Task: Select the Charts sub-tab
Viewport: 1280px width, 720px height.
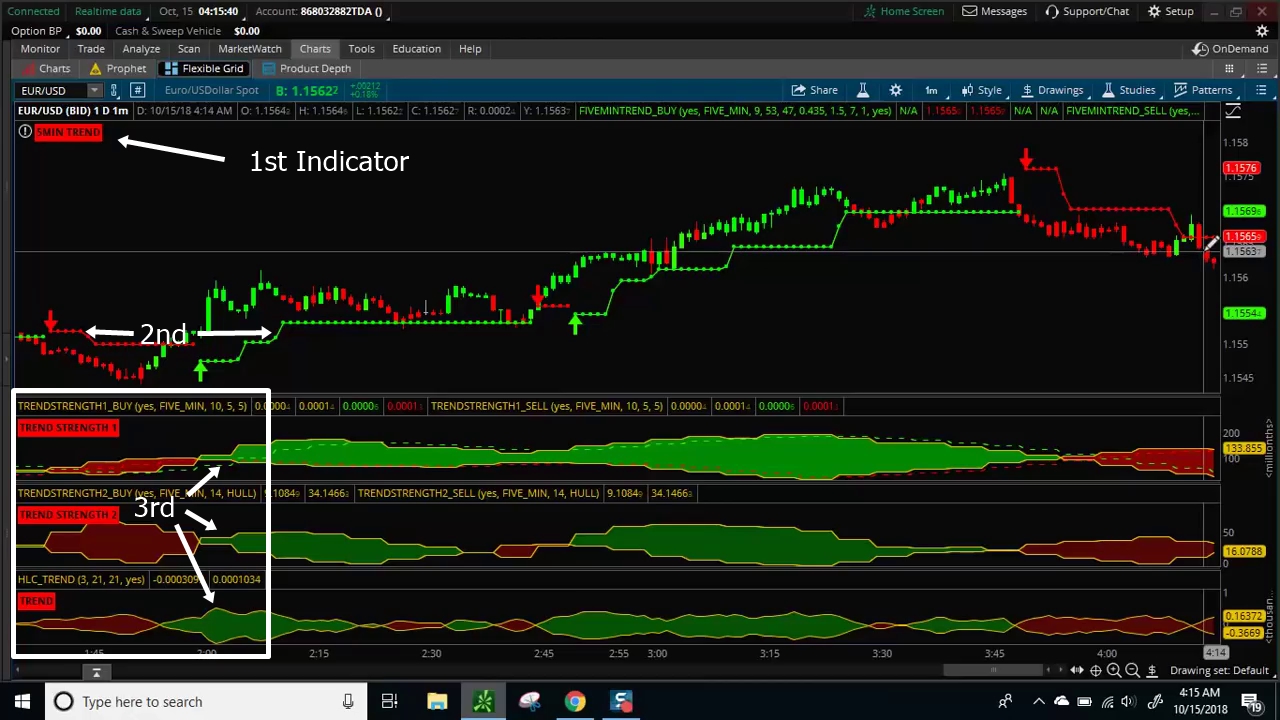Action: [x=46, y=68]
